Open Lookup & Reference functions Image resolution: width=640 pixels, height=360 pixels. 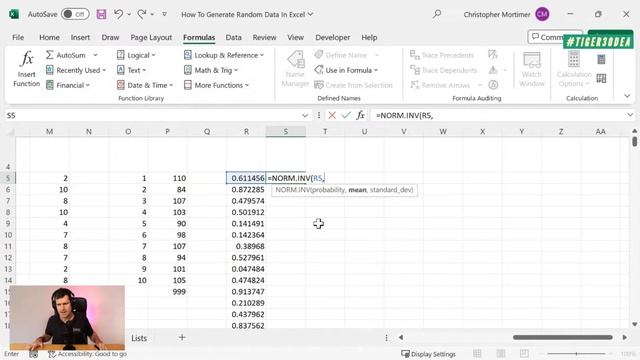click(224, 55)
